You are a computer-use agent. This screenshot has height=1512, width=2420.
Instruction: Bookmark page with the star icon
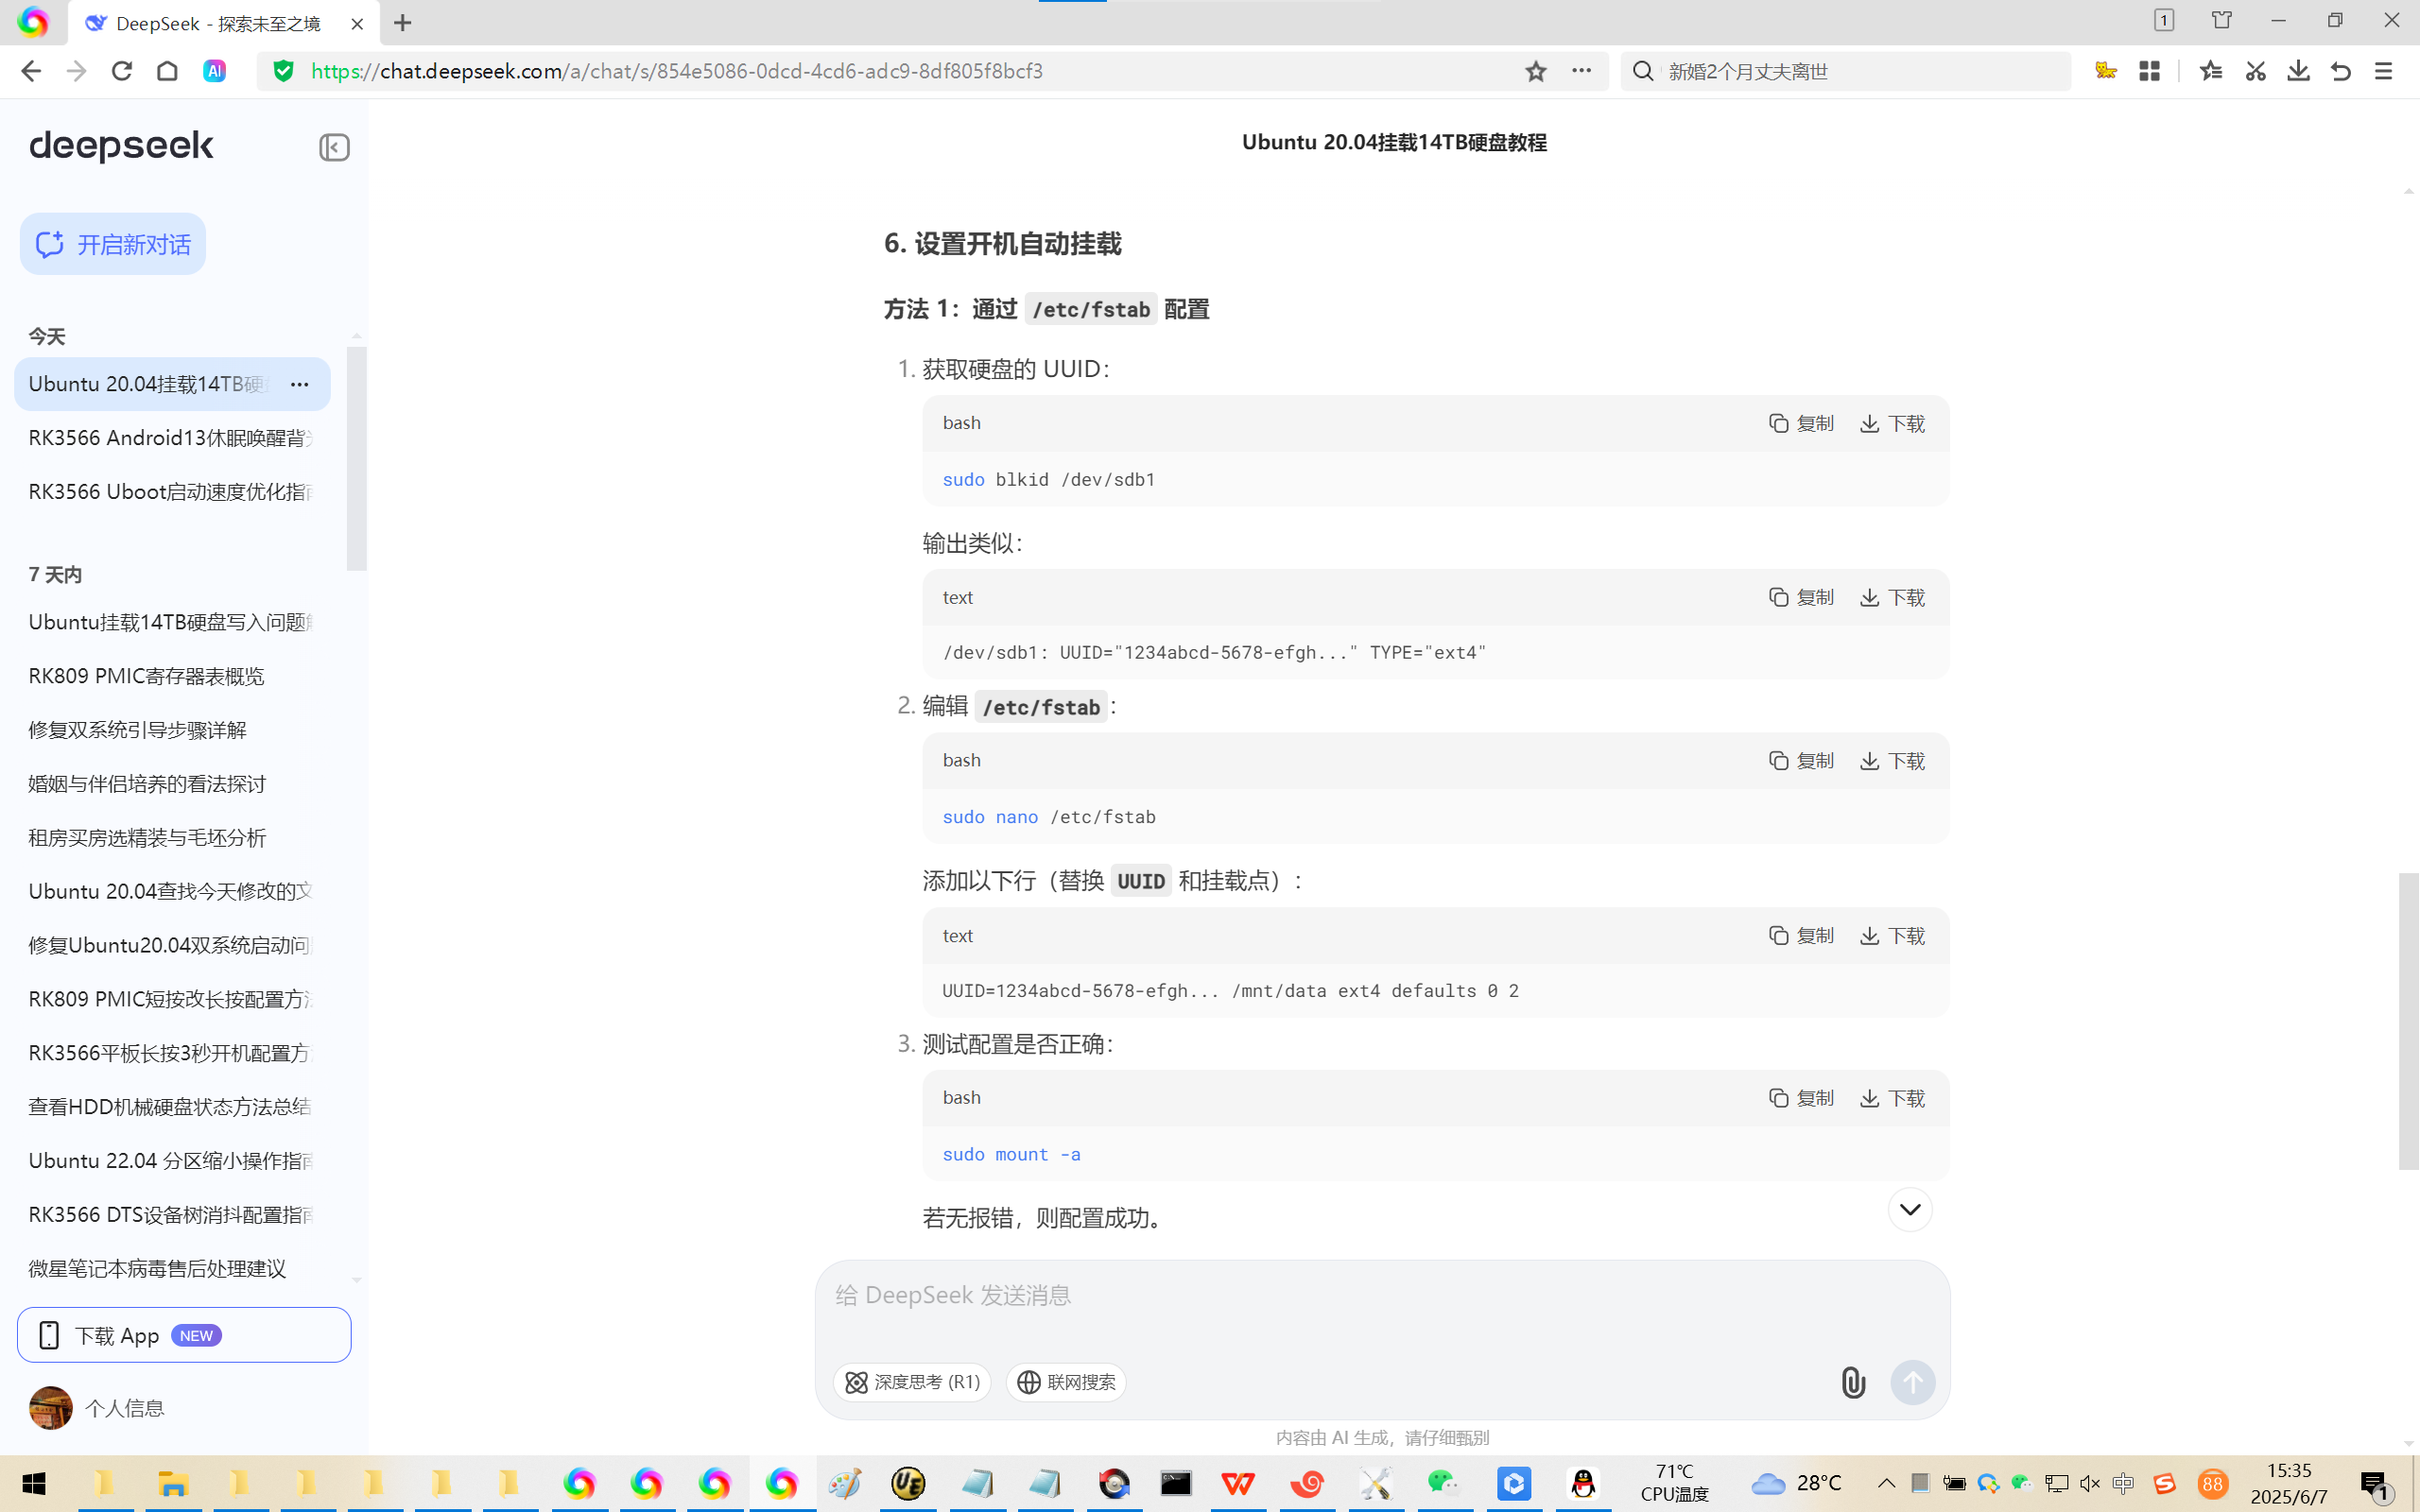[x=1536, y=71]
